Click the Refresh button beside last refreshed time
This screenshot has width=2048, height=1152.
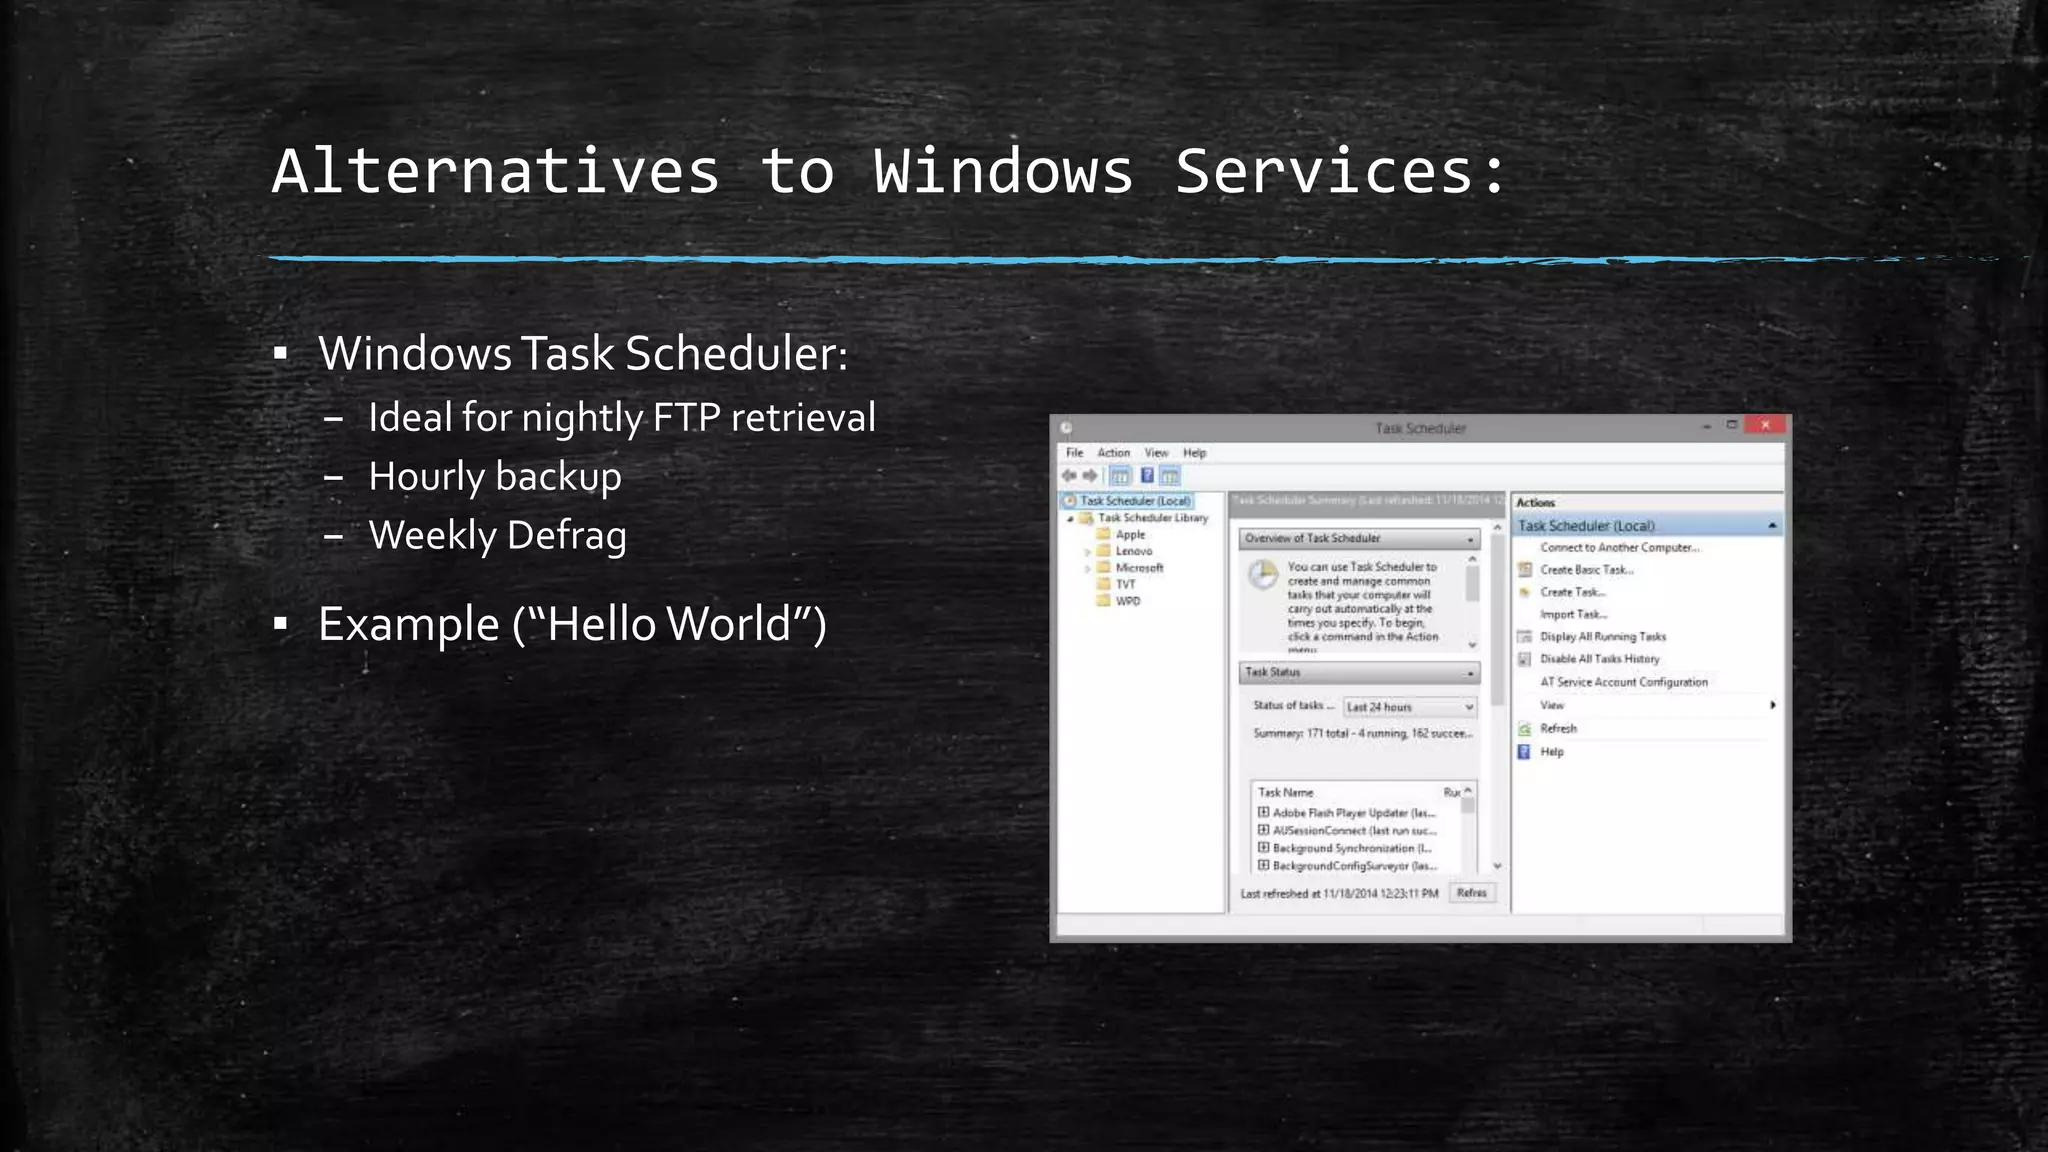point(1472,893)
